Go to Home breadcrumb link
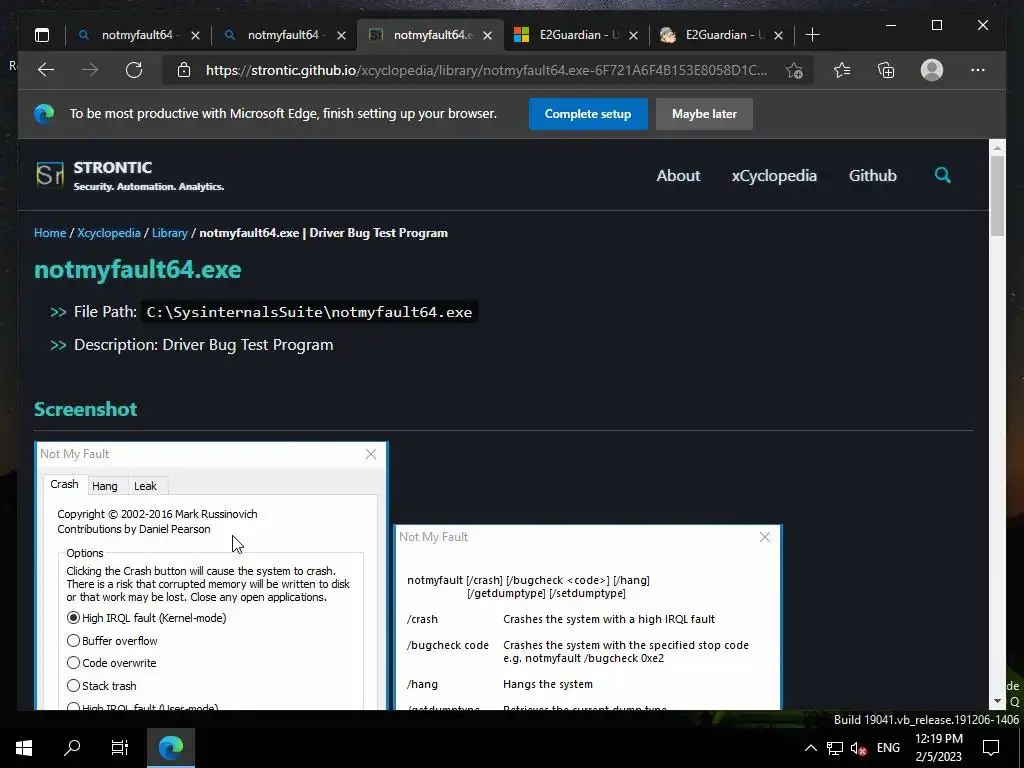This screenshot has height=768, width=1024. tap(50, 233)
